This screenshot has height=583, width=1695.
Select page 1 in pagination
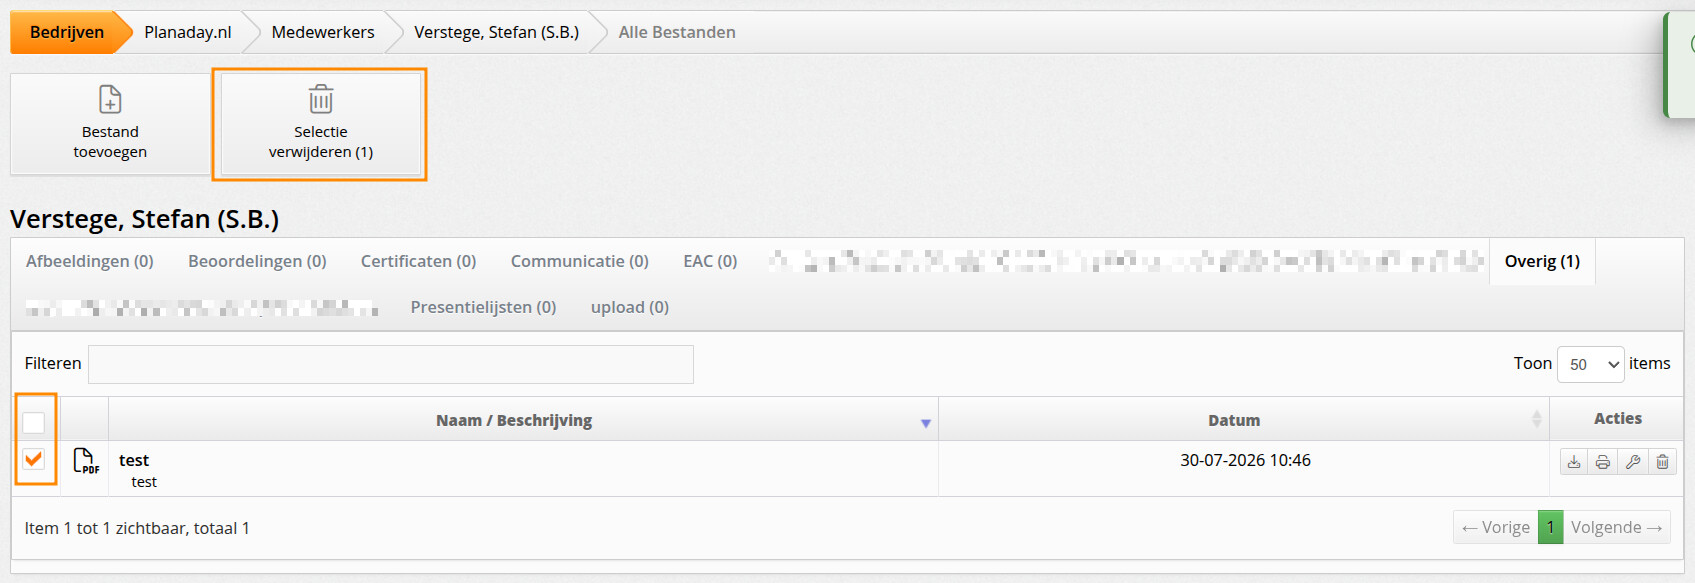tap(1550, 527)
